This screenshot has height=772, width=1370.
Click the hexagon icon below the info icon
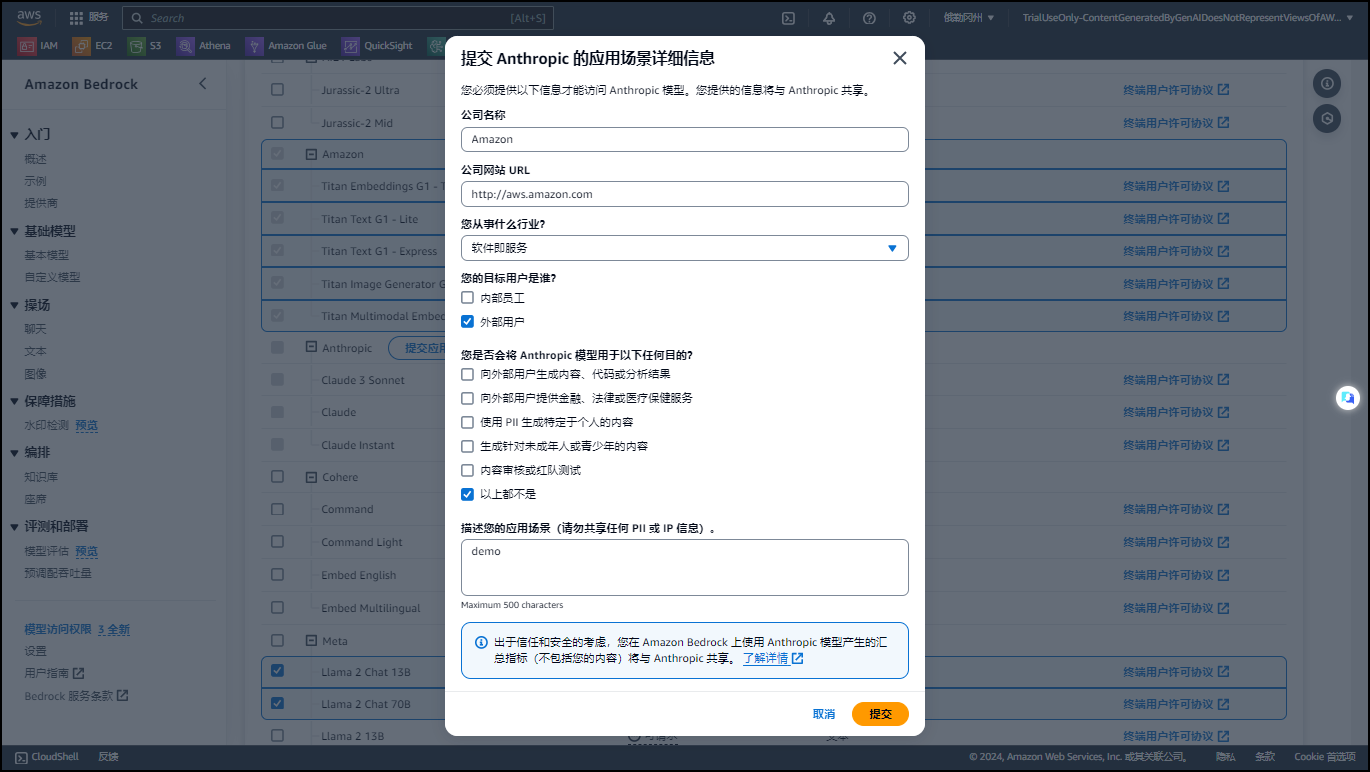pyautogui.click(x=1327, y=118)
